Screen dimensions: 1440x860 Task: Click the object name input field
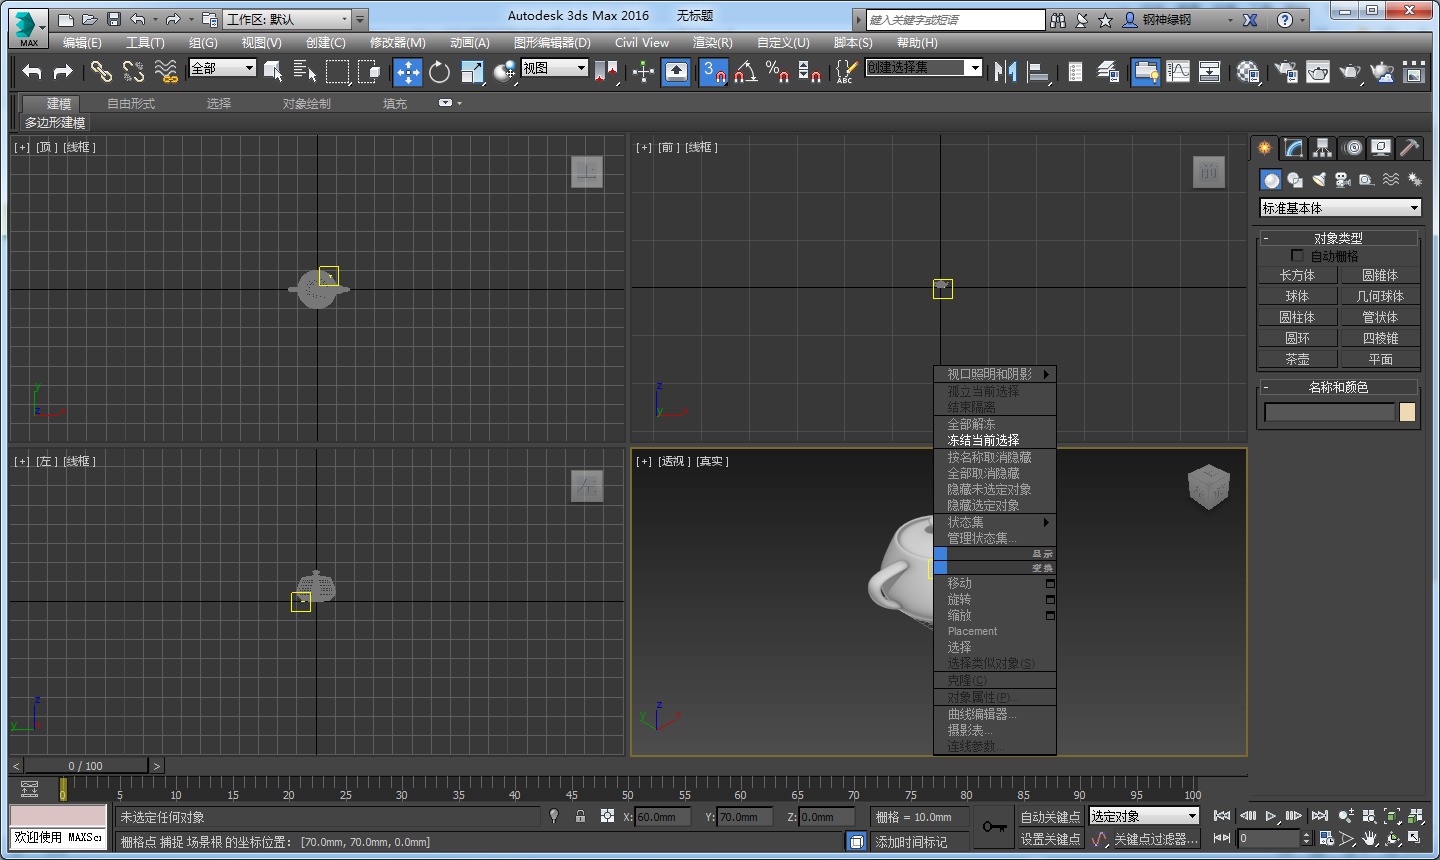pyautogui.click(x=1329, y=412)
